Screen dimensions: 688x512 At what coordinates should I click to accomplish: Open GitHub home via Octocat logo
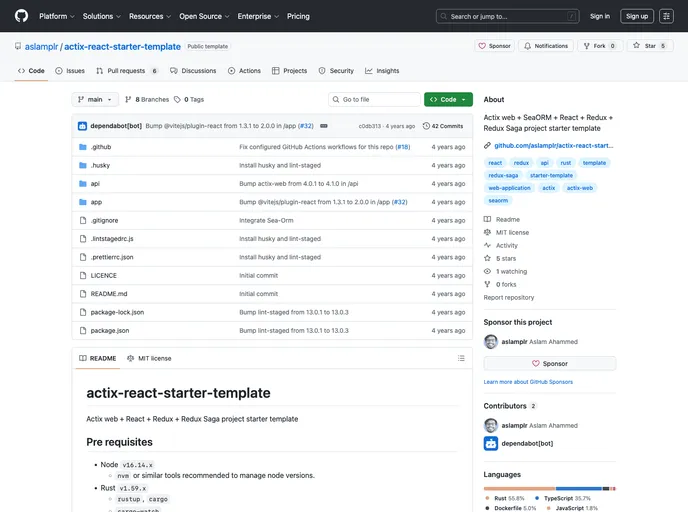click(21, 16)
